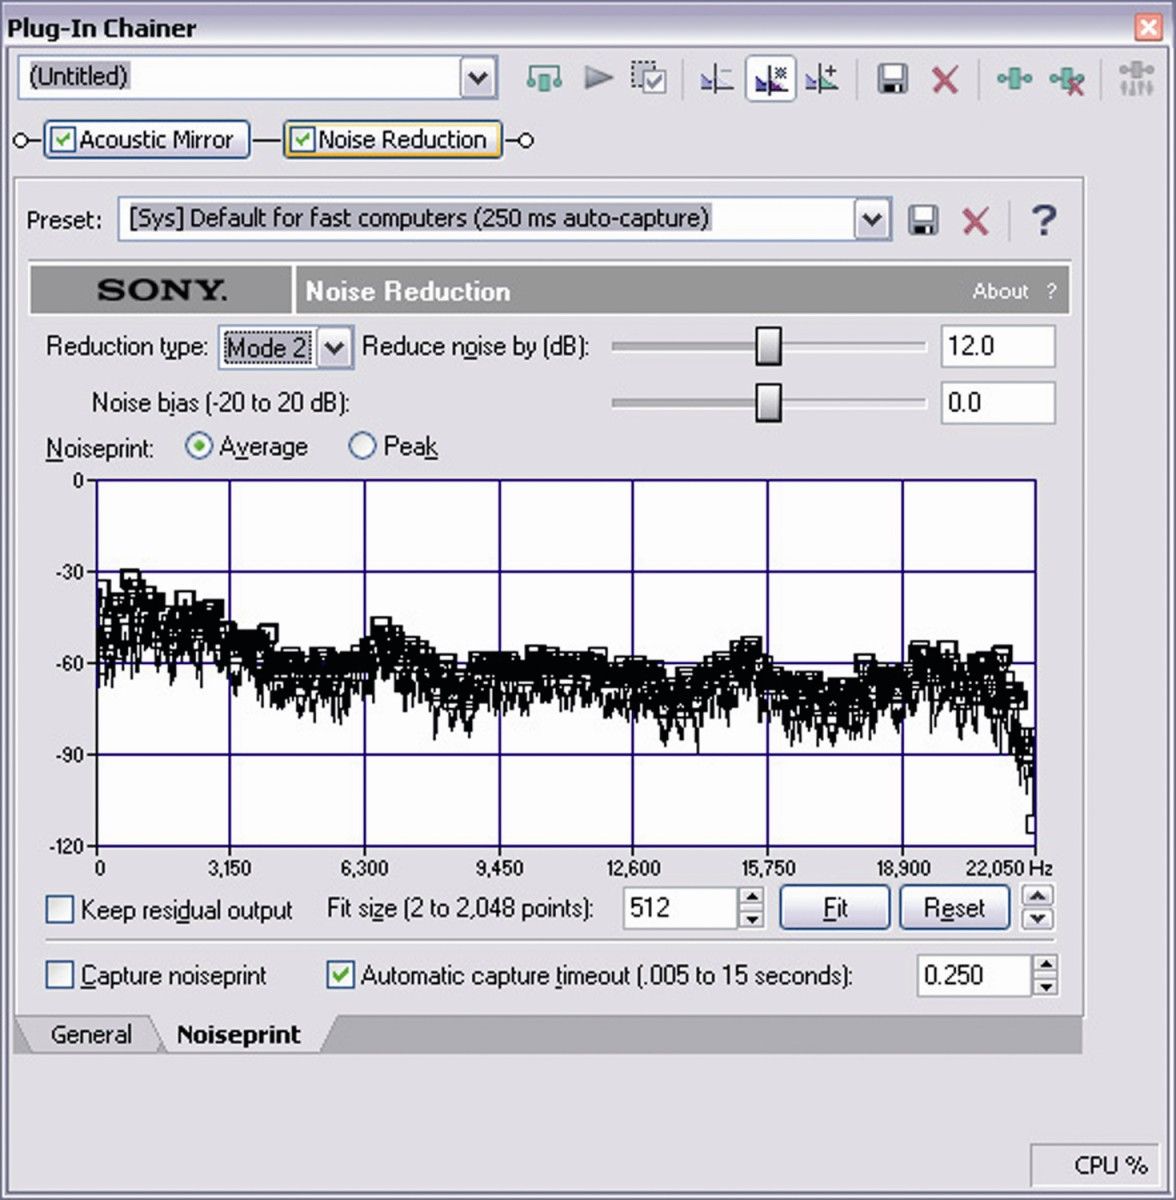Viewport: 1176px width, 1200px height.
Task: Click the "12,600" frequency axis label
Action: click(632, 868)
